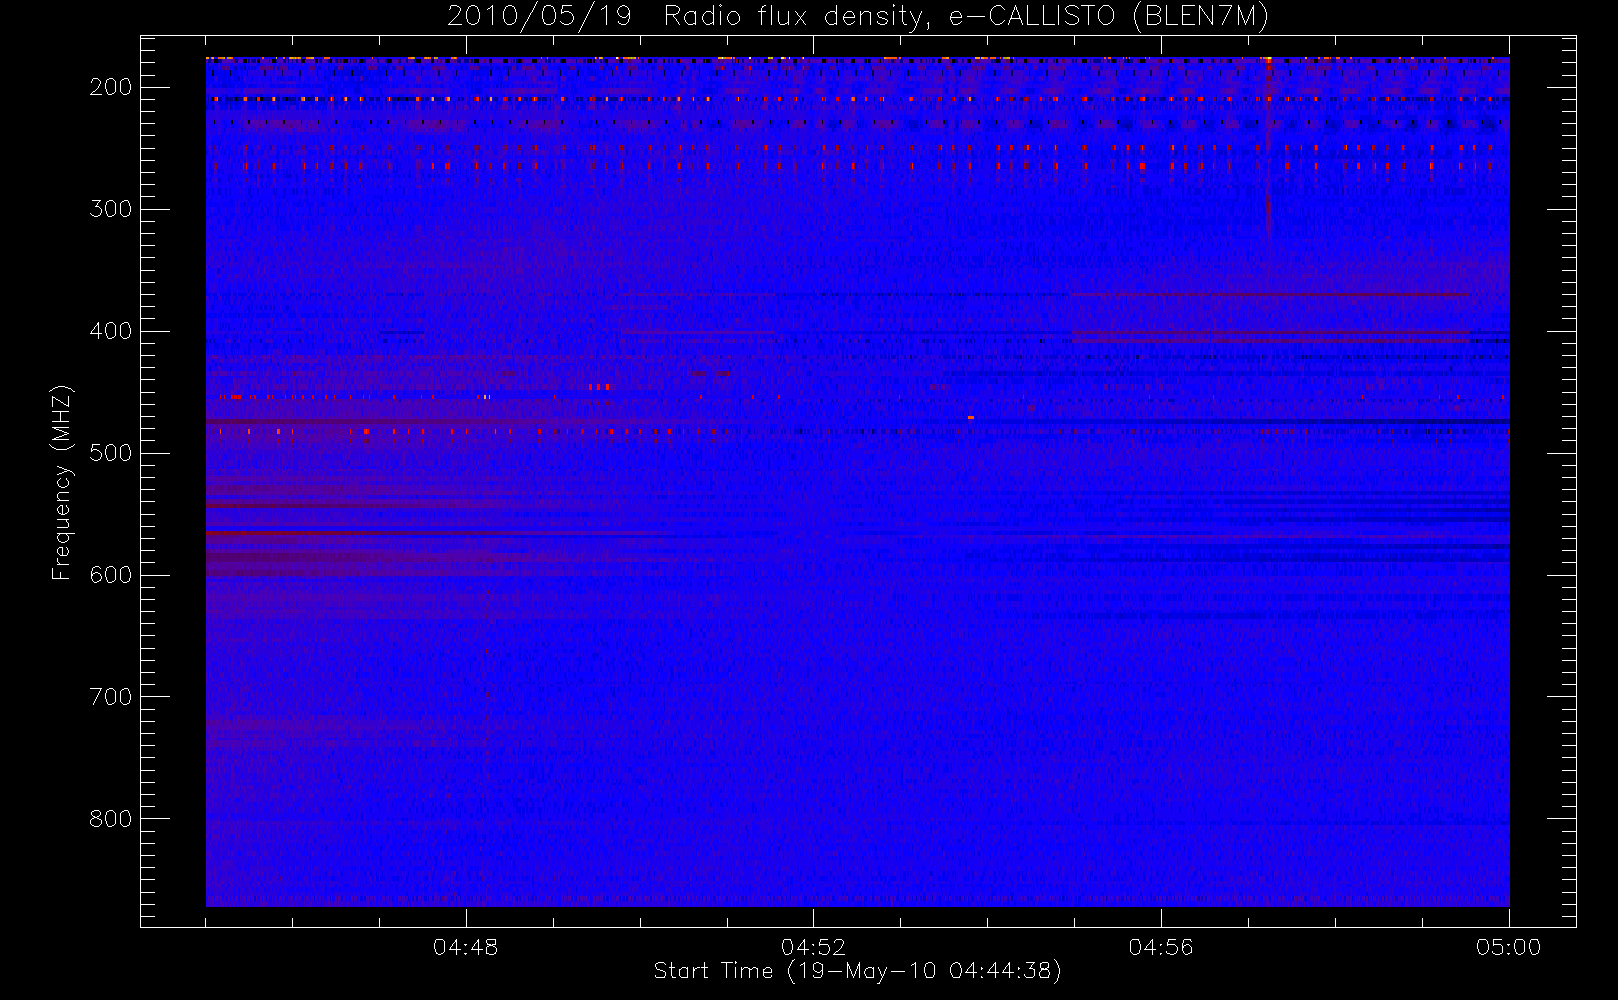
Task: Select the 800 frequency tick label
Action: click(110, 820)
